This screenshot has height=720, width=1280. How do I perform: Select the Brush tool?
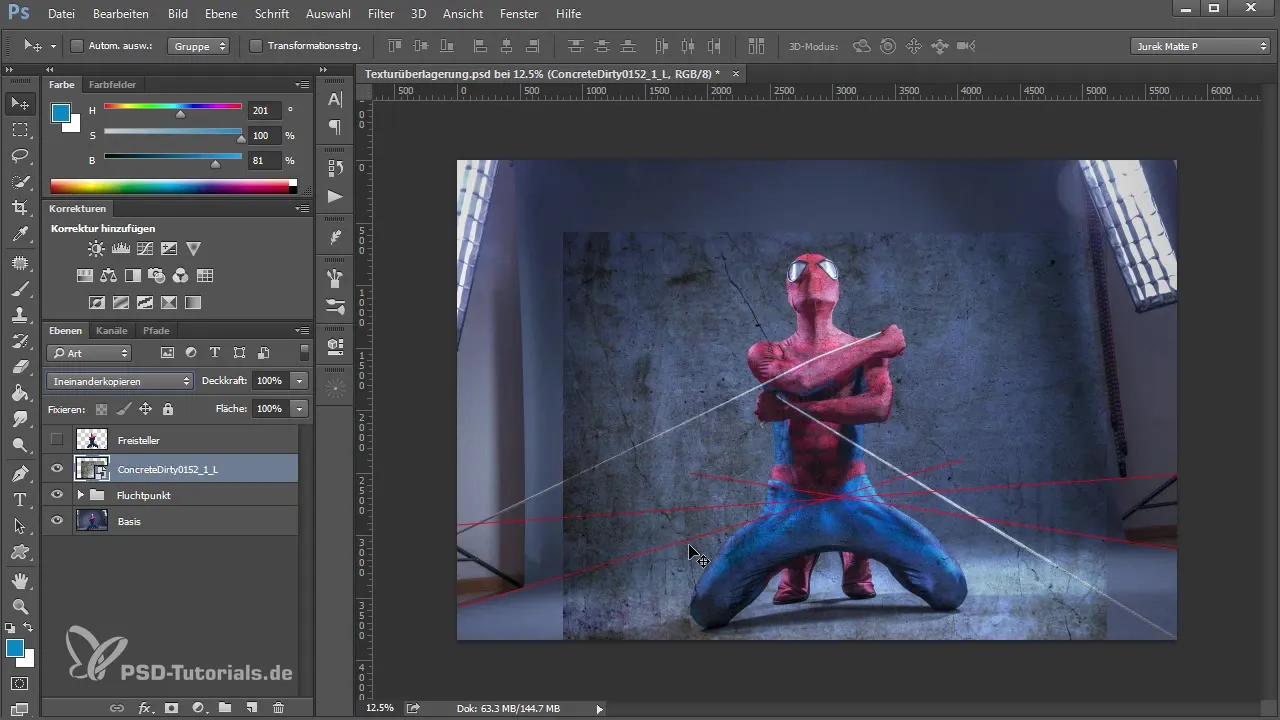(x=20, y=288)
